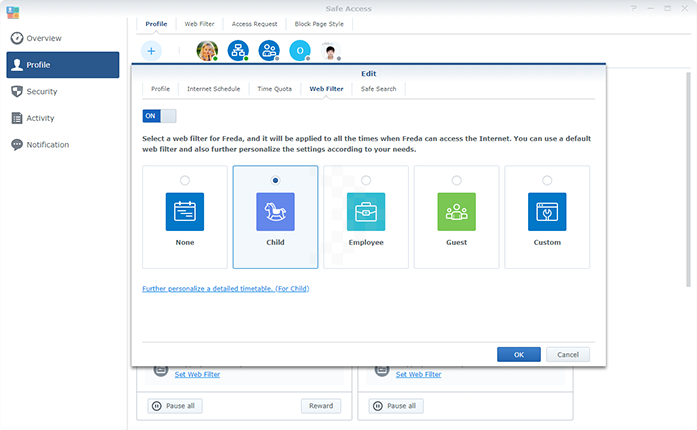The width and height of the screenshot is (697, 430).
Task: Open the Internet Schedule tab
Action: (213, 89)
